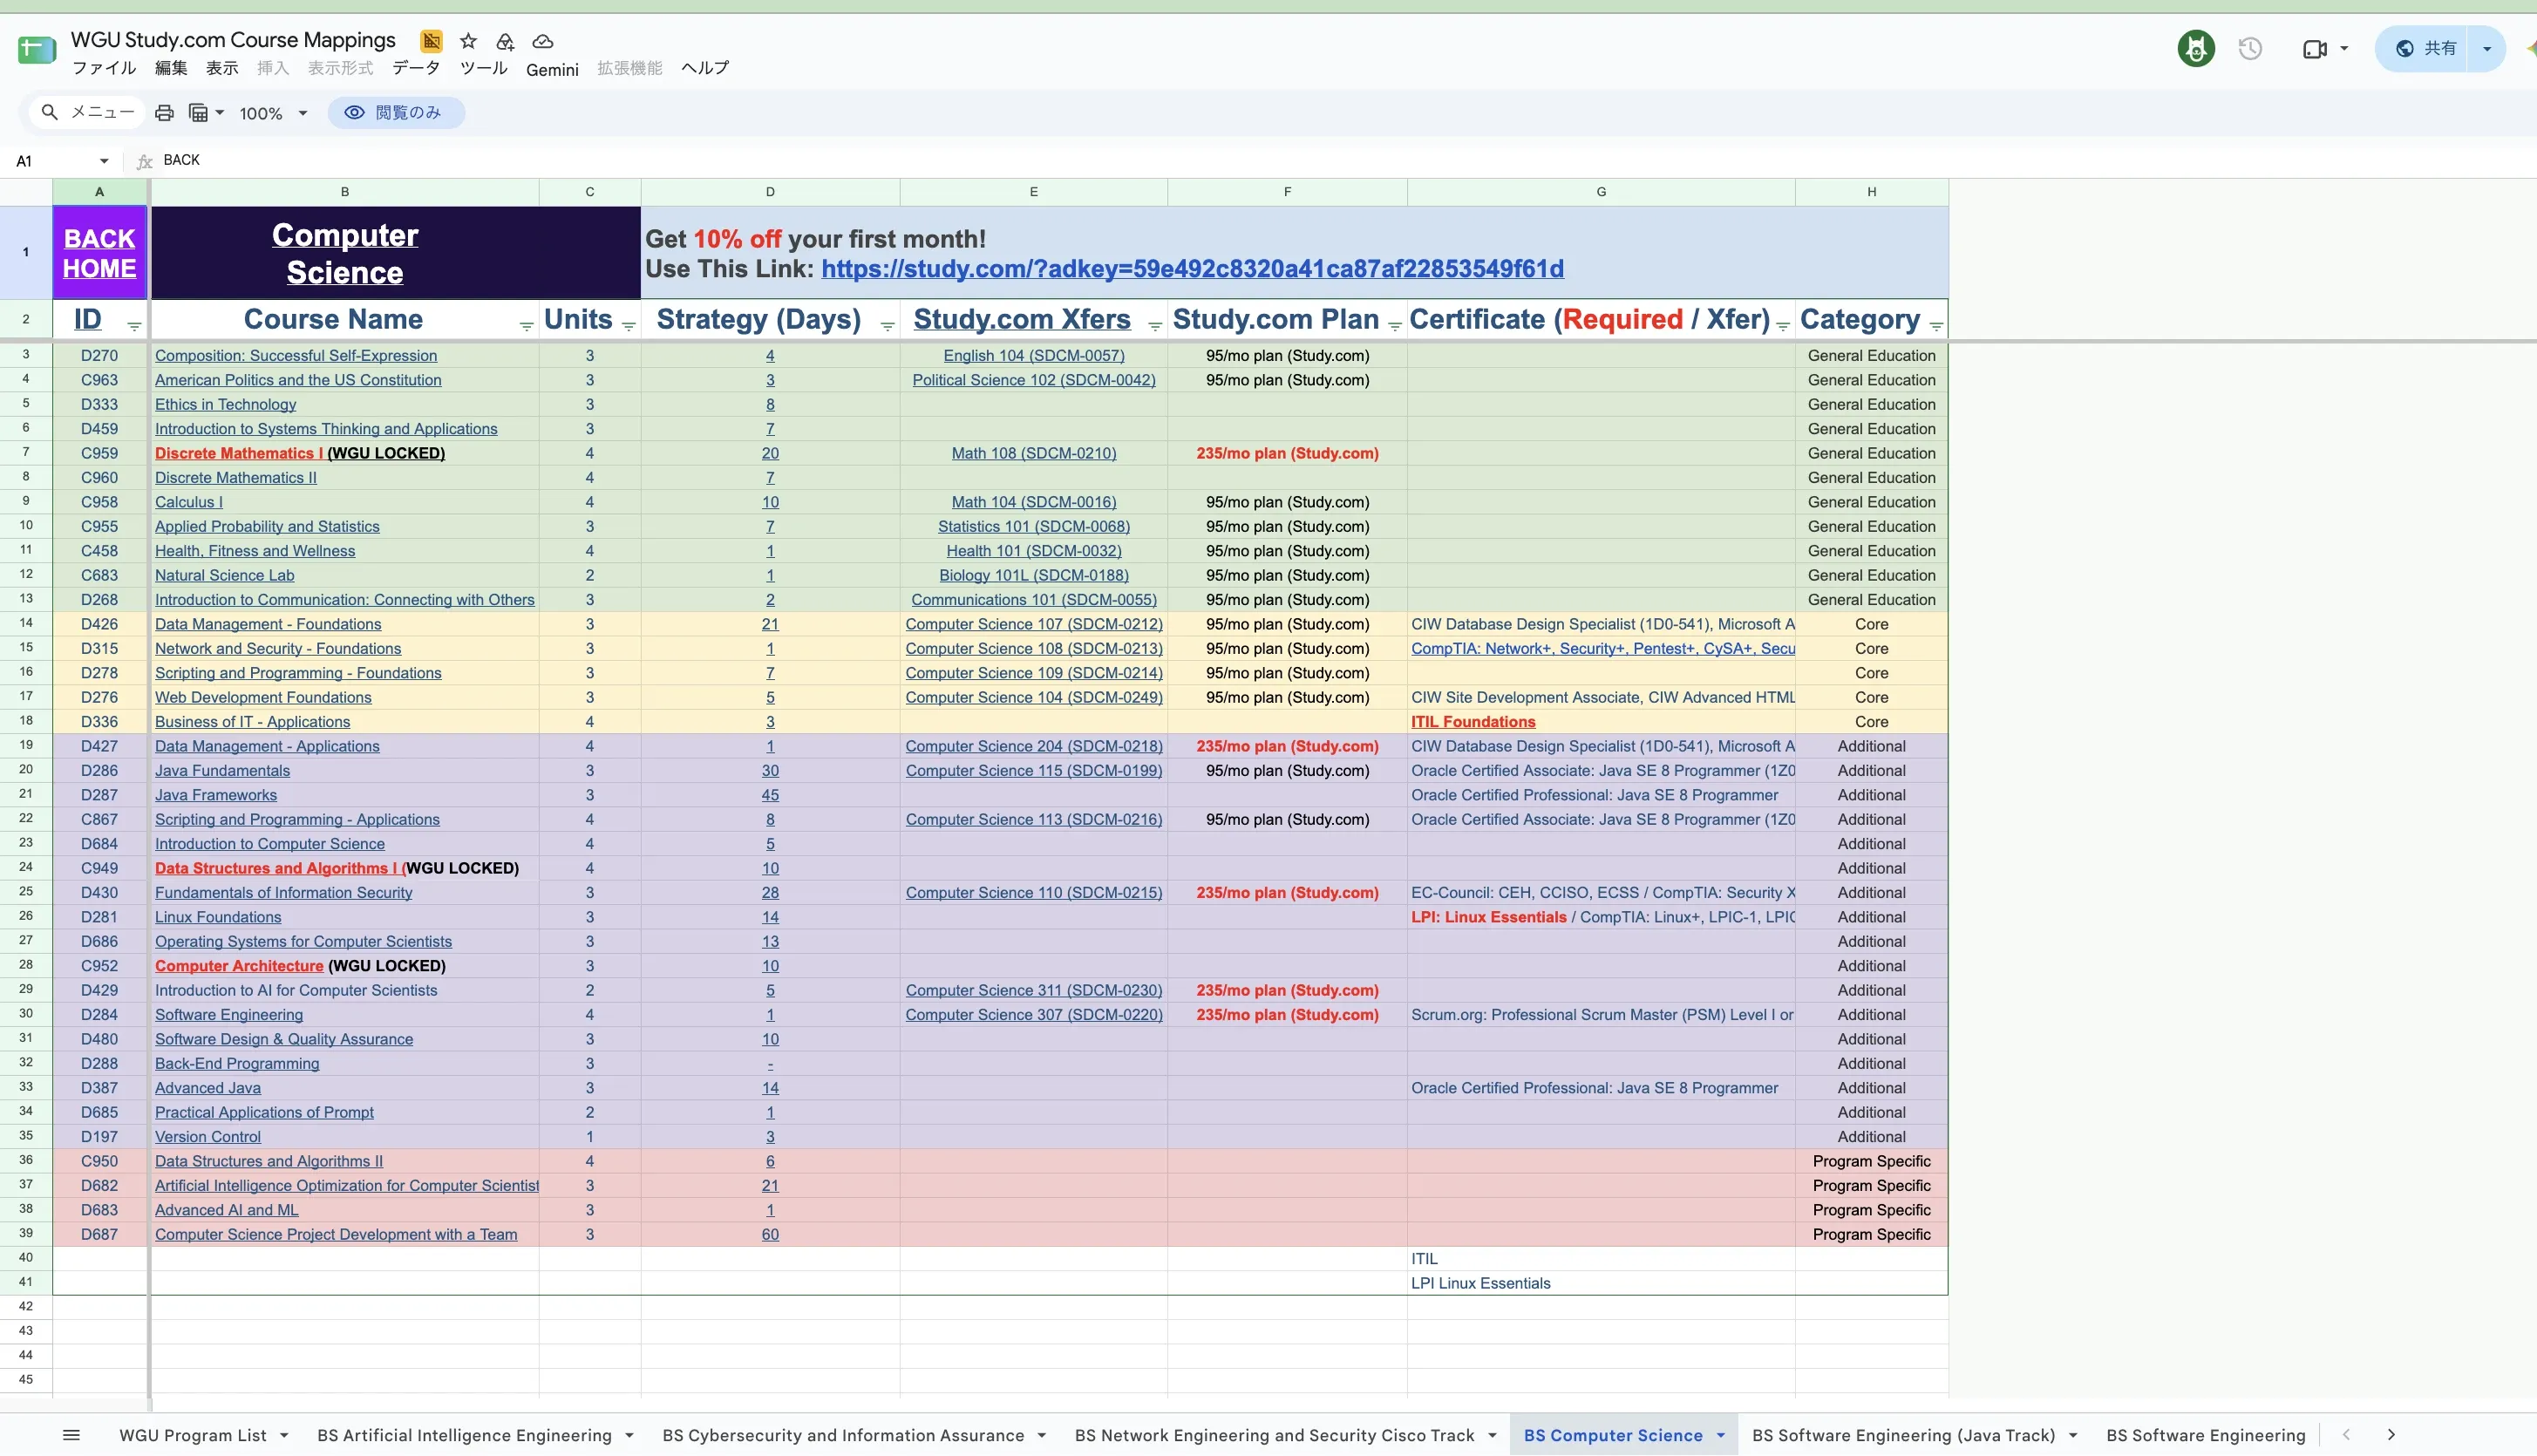Open the version history clock icon
Image resolution: width=2537 pixels, height=1456 pixels.
[x=2250, y=48]
